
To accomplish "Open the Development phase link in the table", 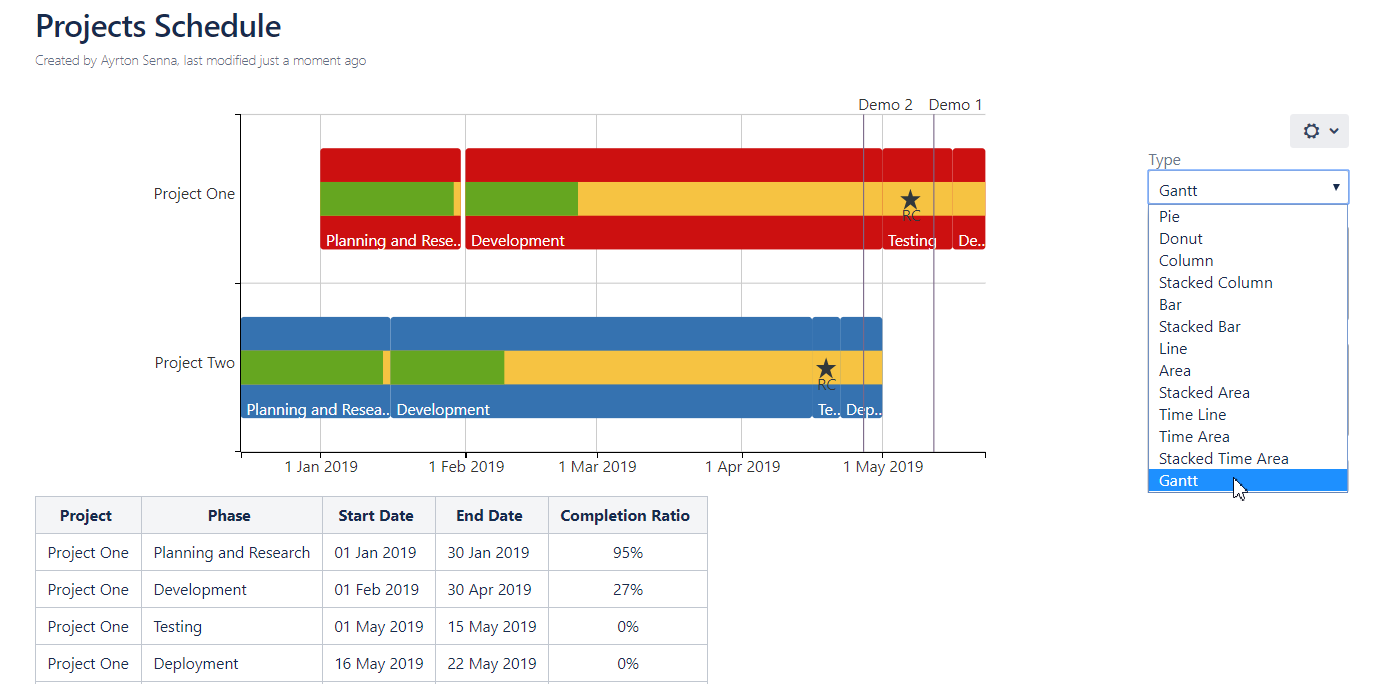I will point(199,589).
